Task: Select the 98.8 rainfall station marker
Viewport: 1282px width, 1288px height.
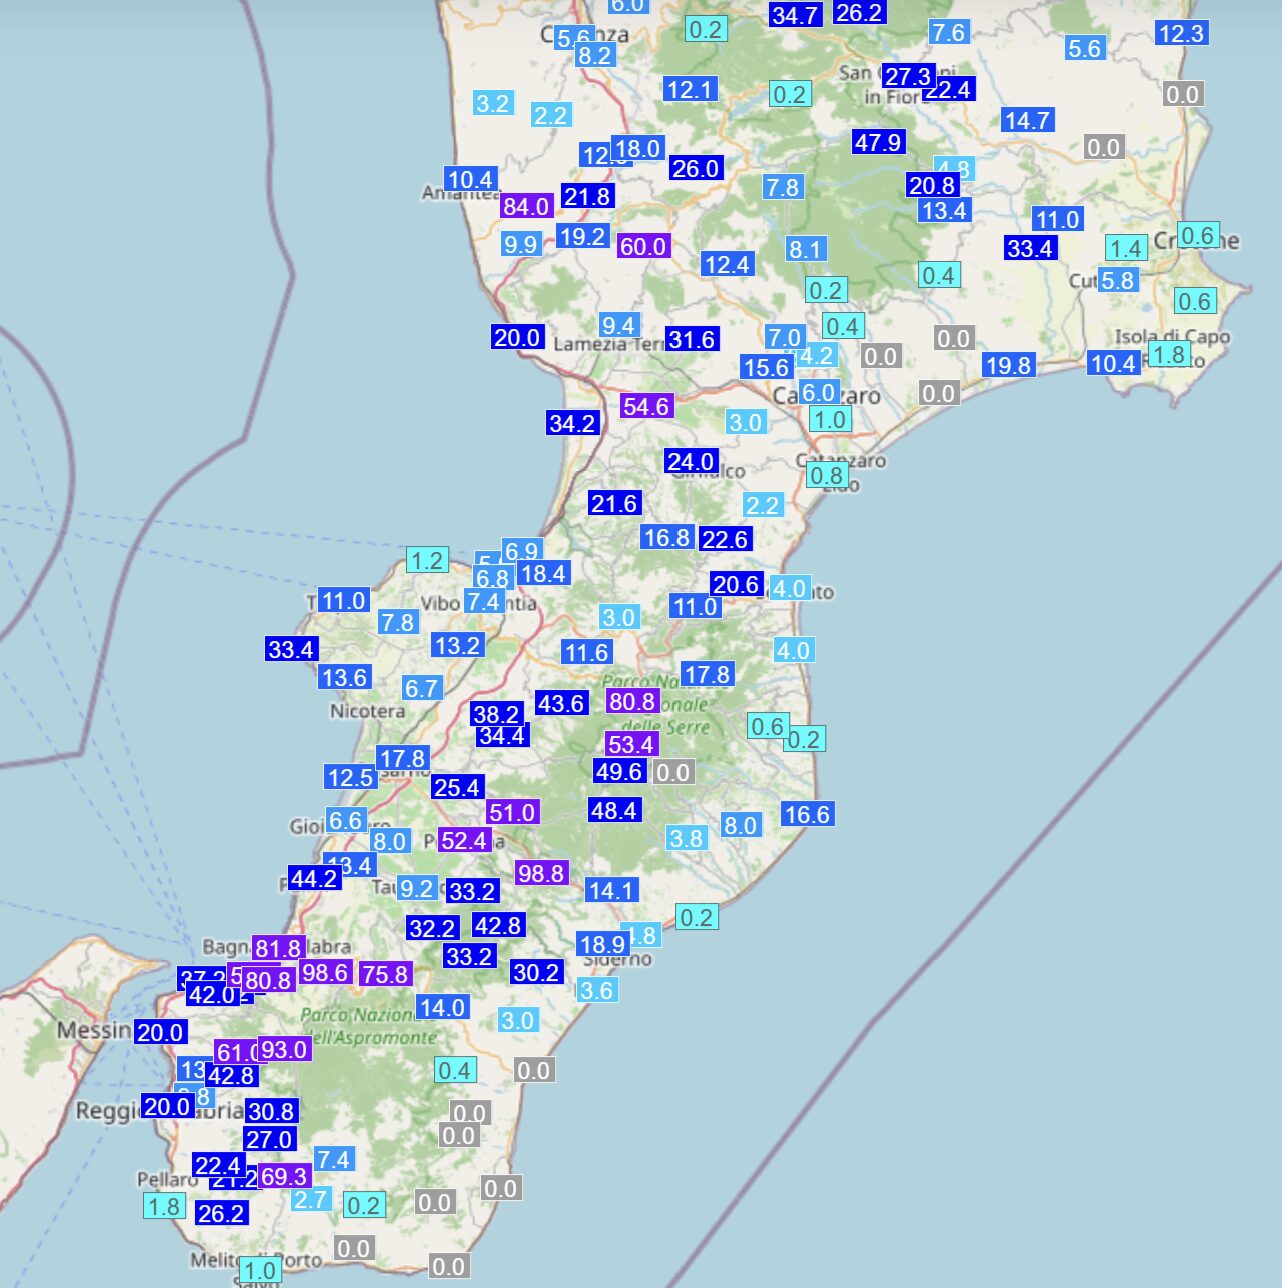Action: [541, 873]
